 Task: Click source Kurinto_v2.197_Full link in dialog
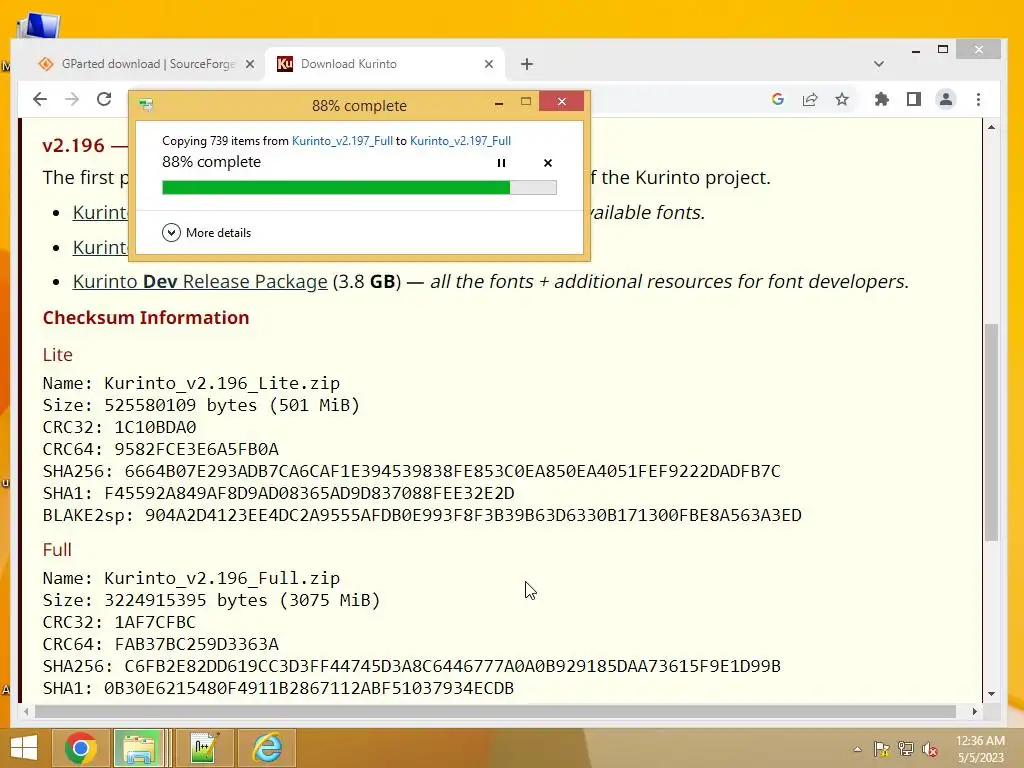[x=342, y=141]
